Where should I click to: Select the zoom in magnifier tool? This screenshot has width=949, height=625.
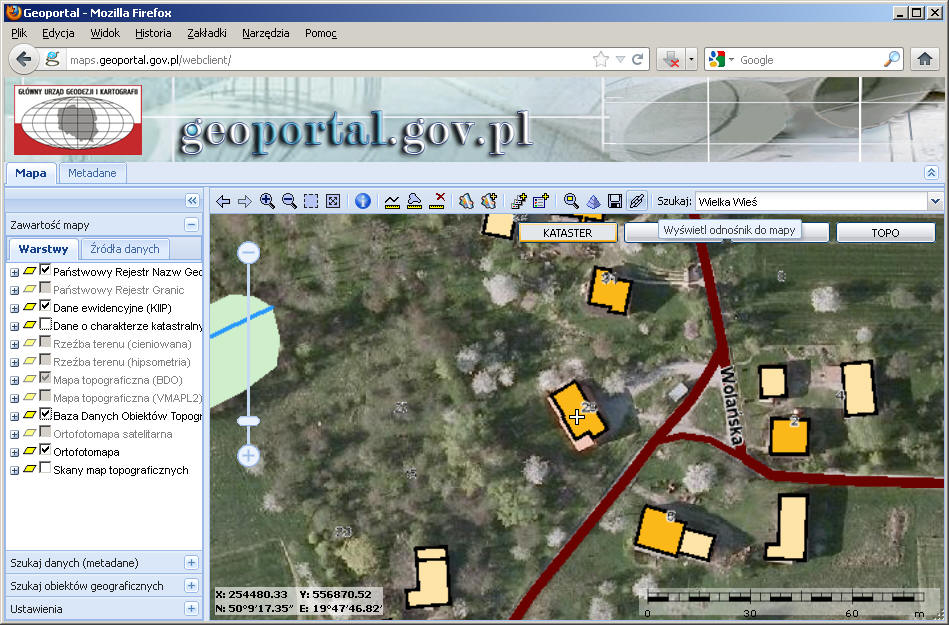267,201
